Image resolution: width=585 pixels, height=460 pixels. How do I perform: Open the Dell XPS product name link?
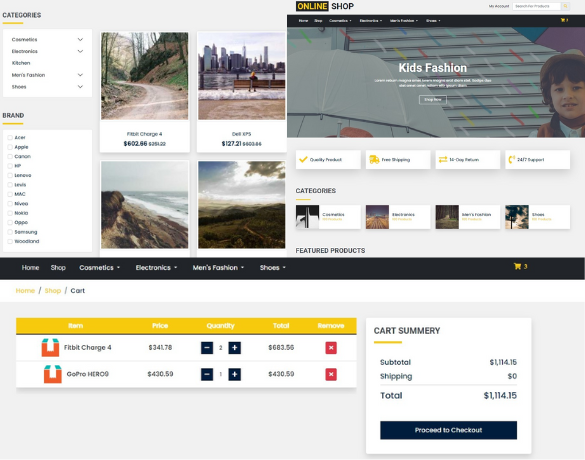[x=241, y=134]
